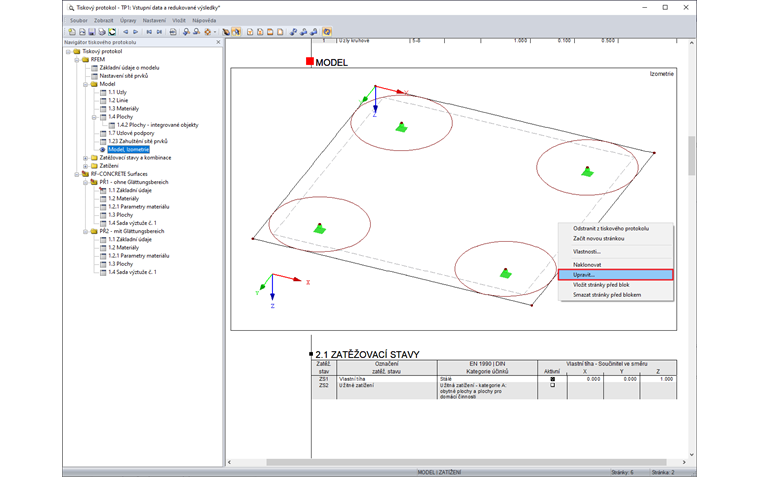
Task: Choose Naklonovat in context menu
Action: point(616,265)
